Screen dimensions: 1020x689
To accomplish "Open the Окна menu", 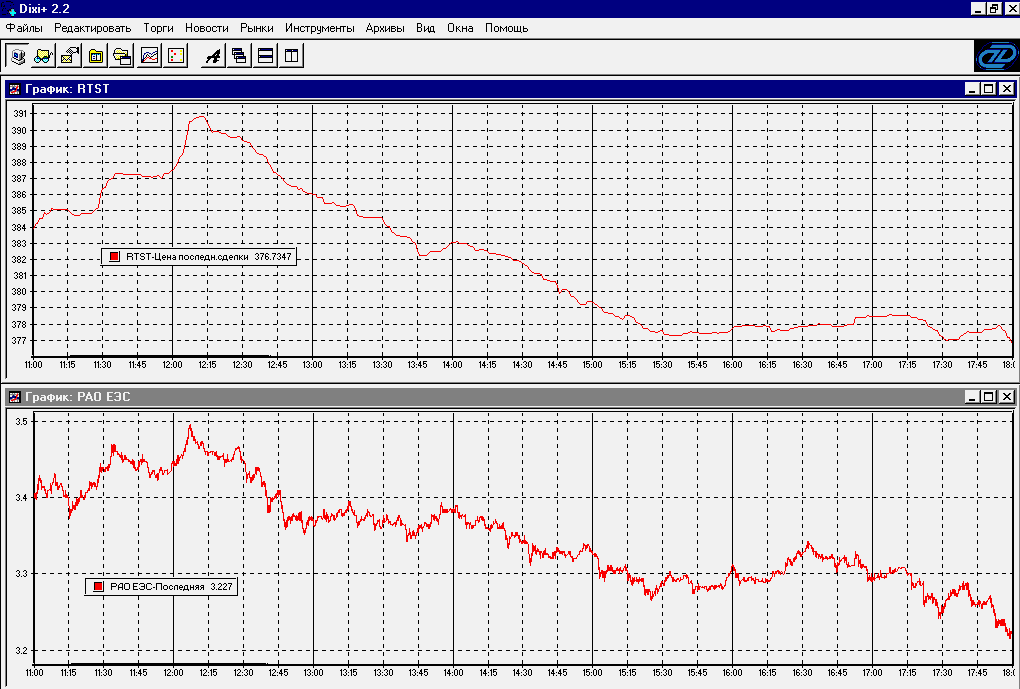I will point(460,28).
